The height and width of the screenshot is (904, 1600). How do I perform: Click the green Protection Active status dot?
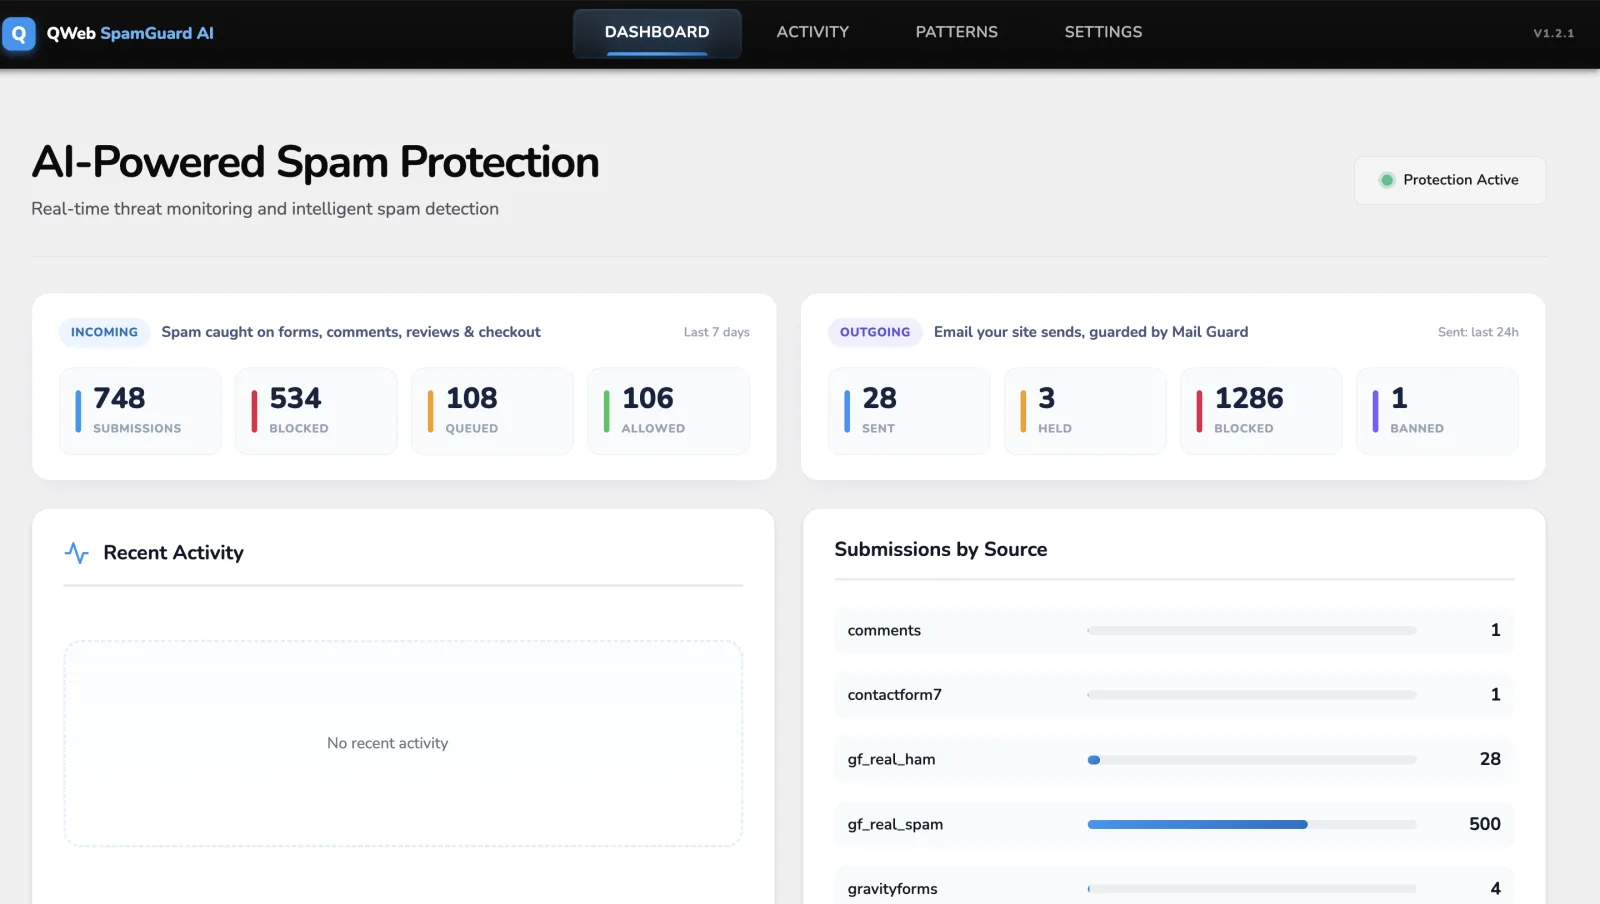(x=1387, y=180)
